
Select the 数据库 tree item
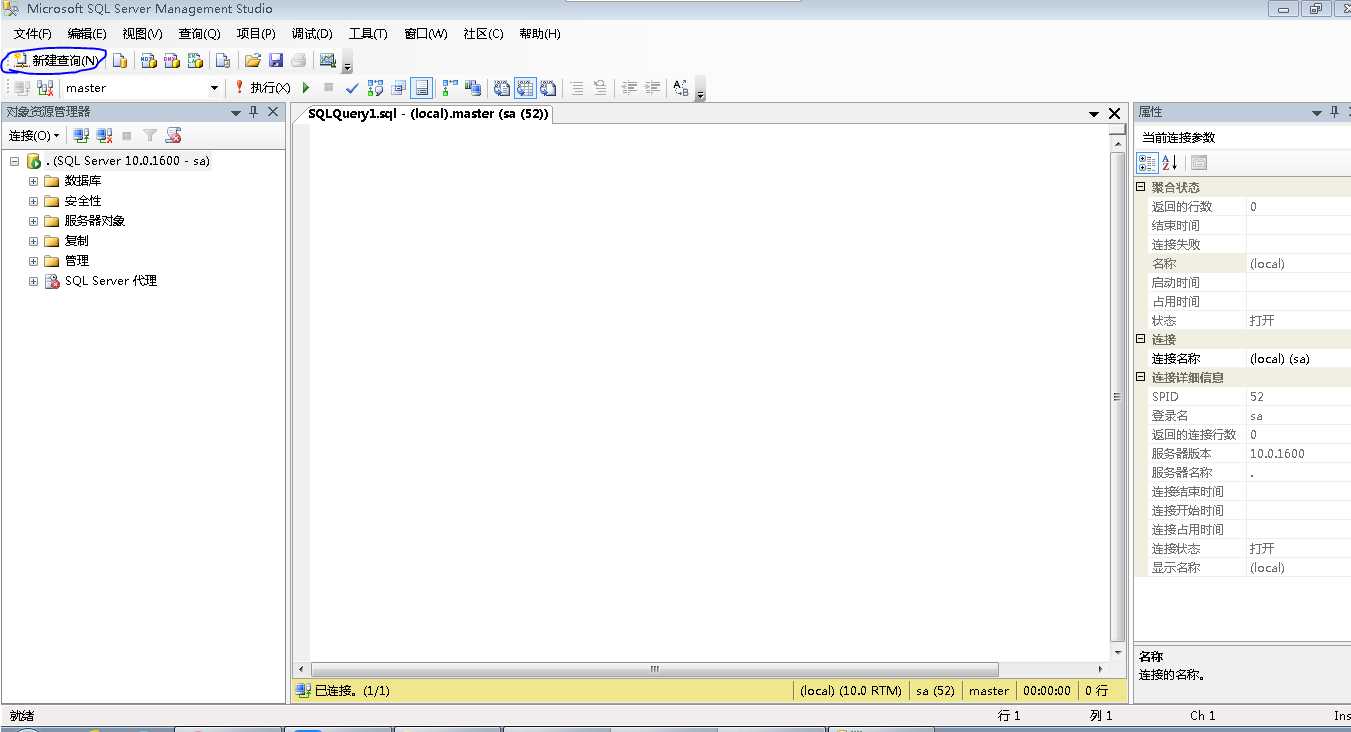point(83,181)
